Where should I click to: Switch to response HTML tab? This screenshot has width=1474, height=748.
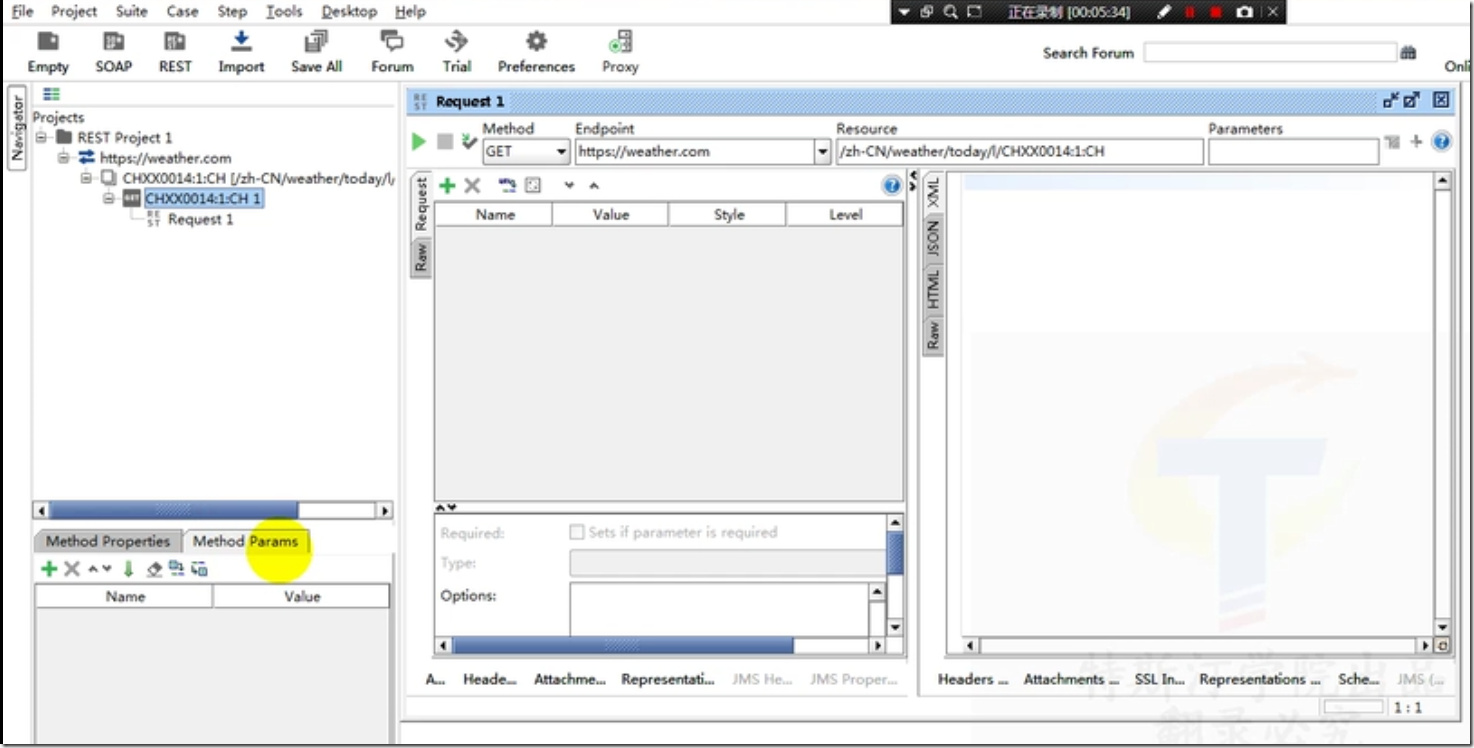tap(932, 288)
